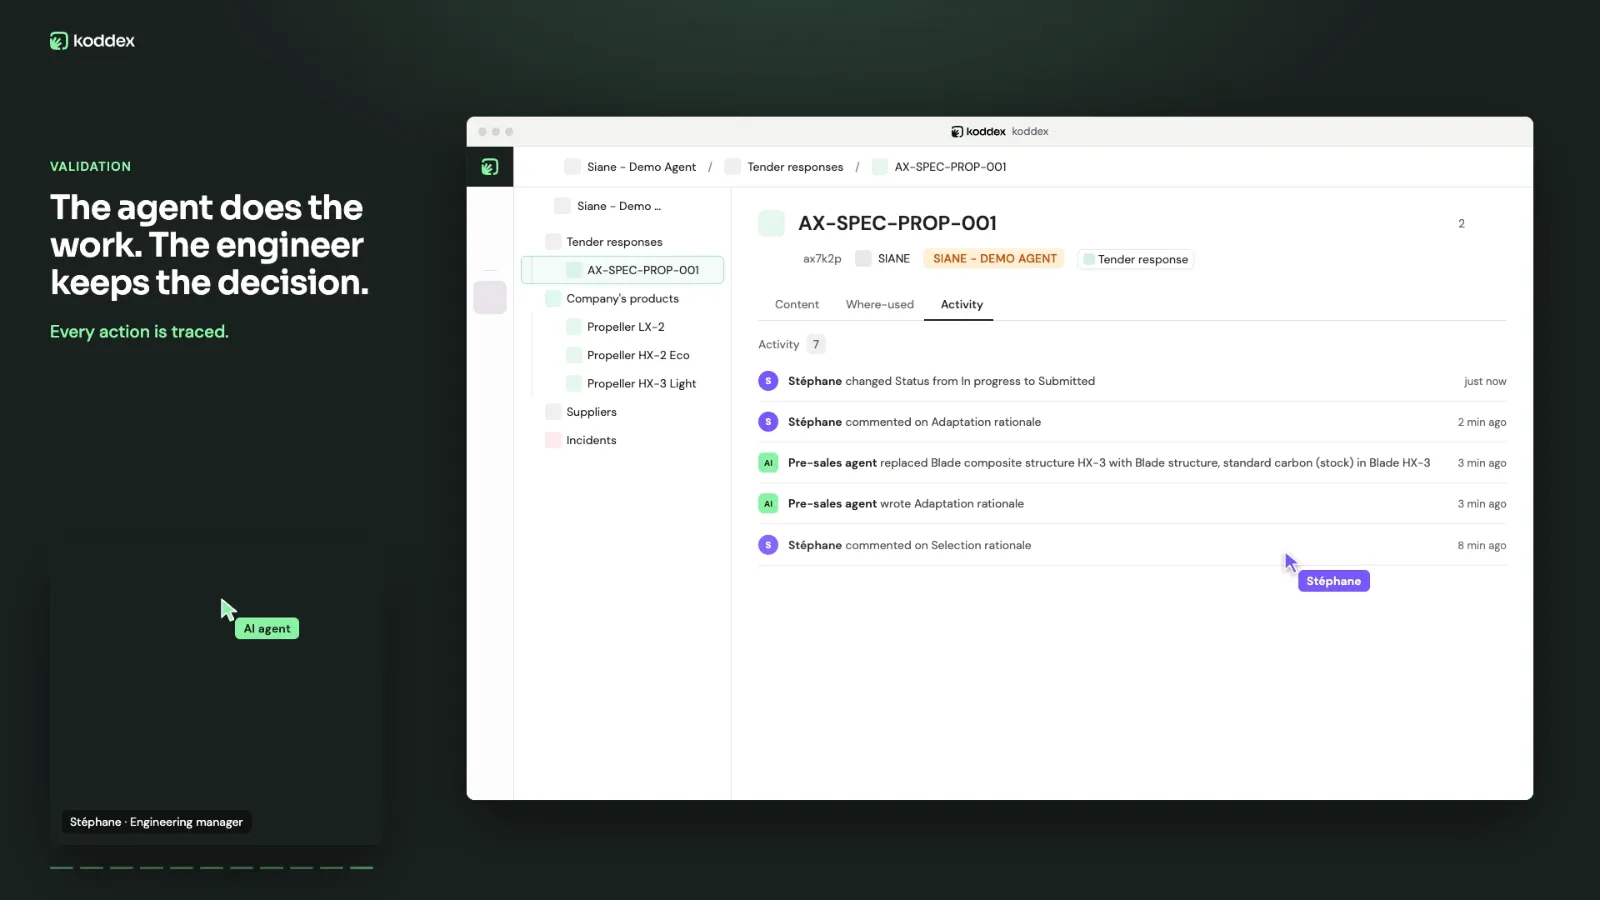Click AI avatar on replaced Blade composite row
The image size is (1600, 900).
(x=768, y=463)
